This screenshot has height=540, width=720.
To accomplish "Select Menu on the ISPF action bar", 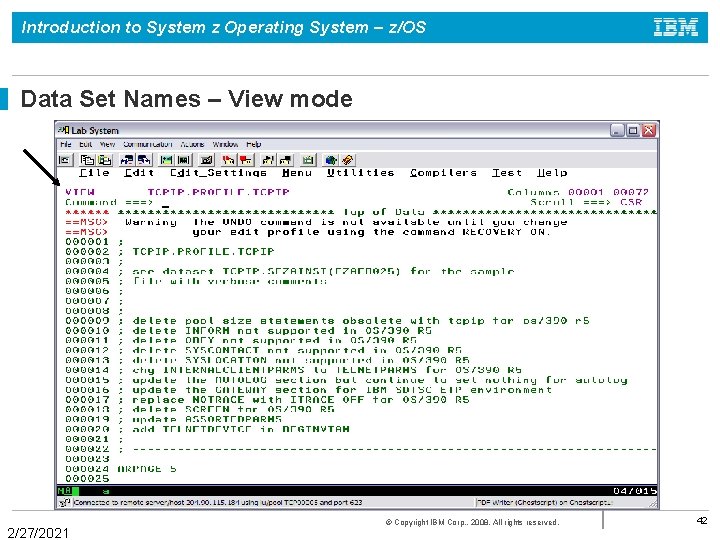I will (x=297, y=173).
